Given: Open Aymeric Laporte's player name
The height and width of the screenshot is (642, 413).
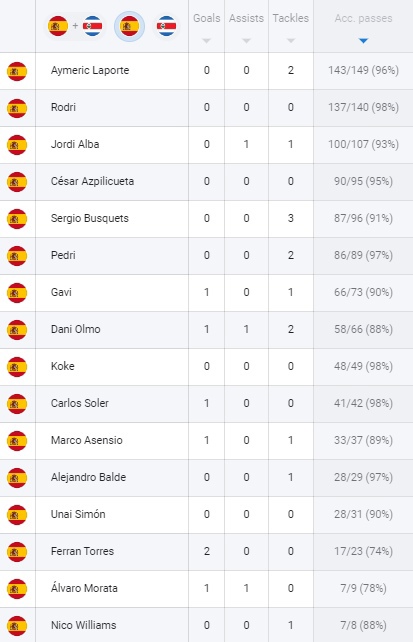Looking at the screenshot, I should pos(90,70).
